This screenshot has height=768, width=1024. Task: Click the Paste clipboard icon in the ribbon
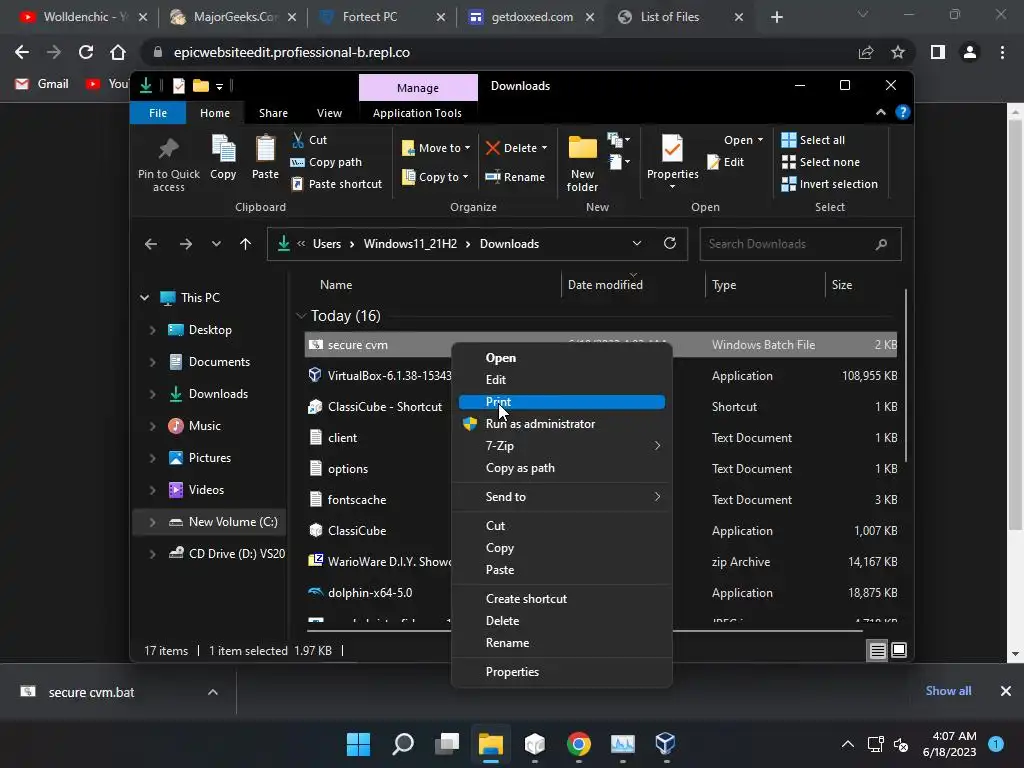point(265,148)
